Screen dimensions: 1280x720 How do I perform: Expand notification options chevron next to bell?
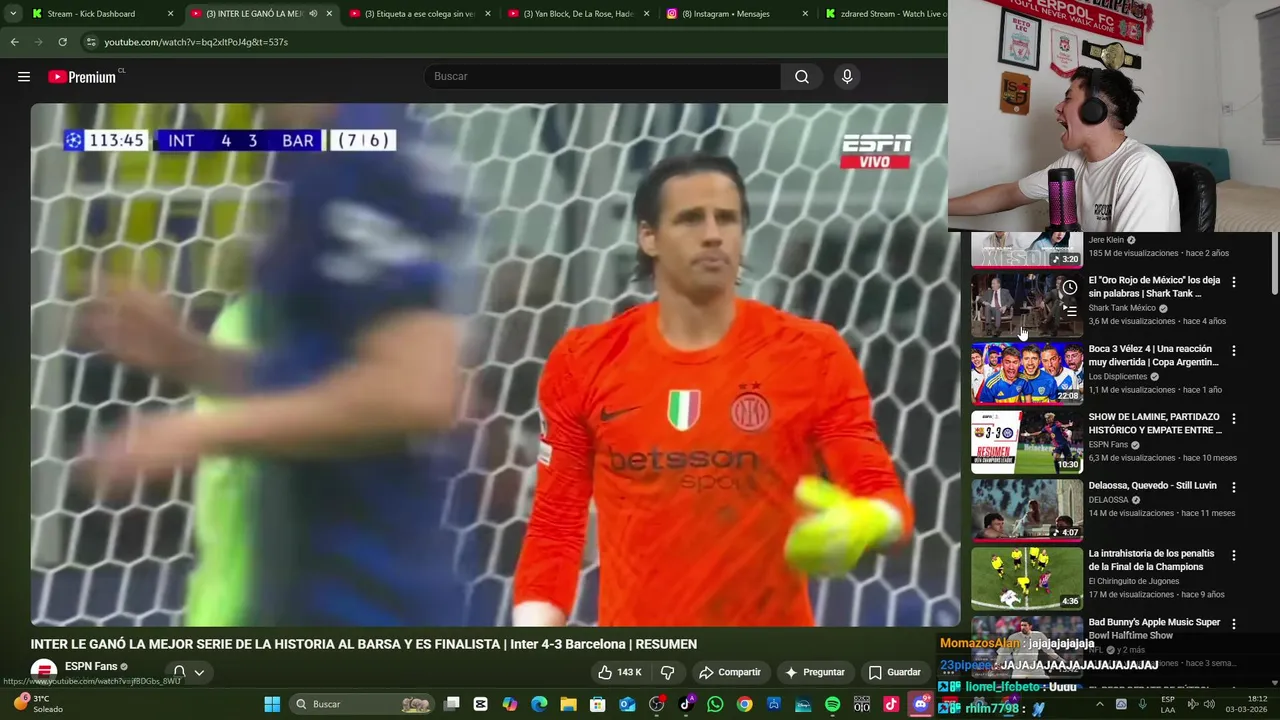199,672
